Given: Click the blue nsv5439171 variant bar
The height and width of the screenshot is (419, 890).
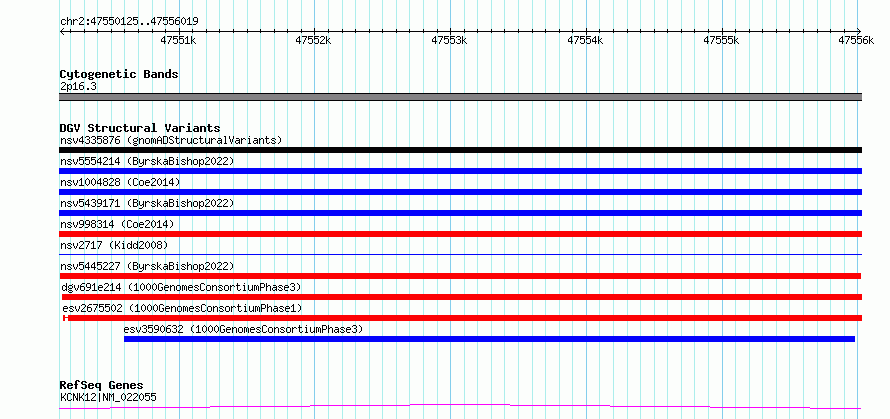Looking at the screenshot, I should (x=460, y=213).
